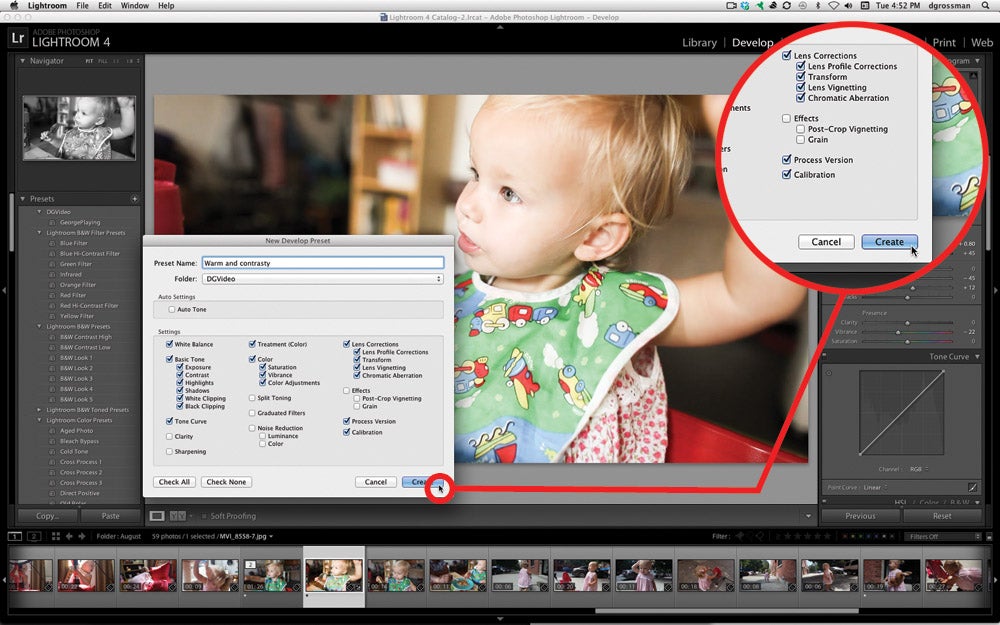The height and width of the screenshot is (625, 1000).
Task: Open the Wi-Fi menu bar icon
Action: coord(833,6)
